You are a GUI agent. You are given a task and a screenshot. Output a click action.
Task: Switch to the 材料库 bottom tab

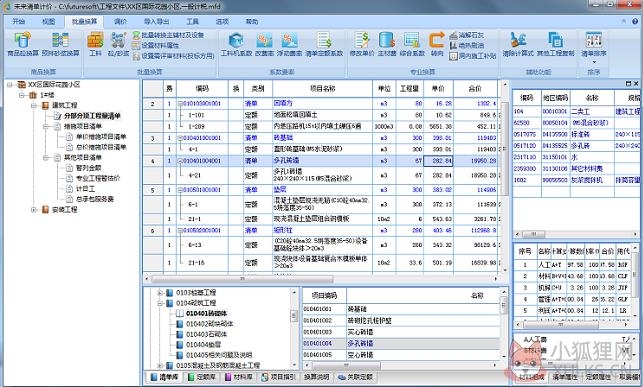coord(239,377)
